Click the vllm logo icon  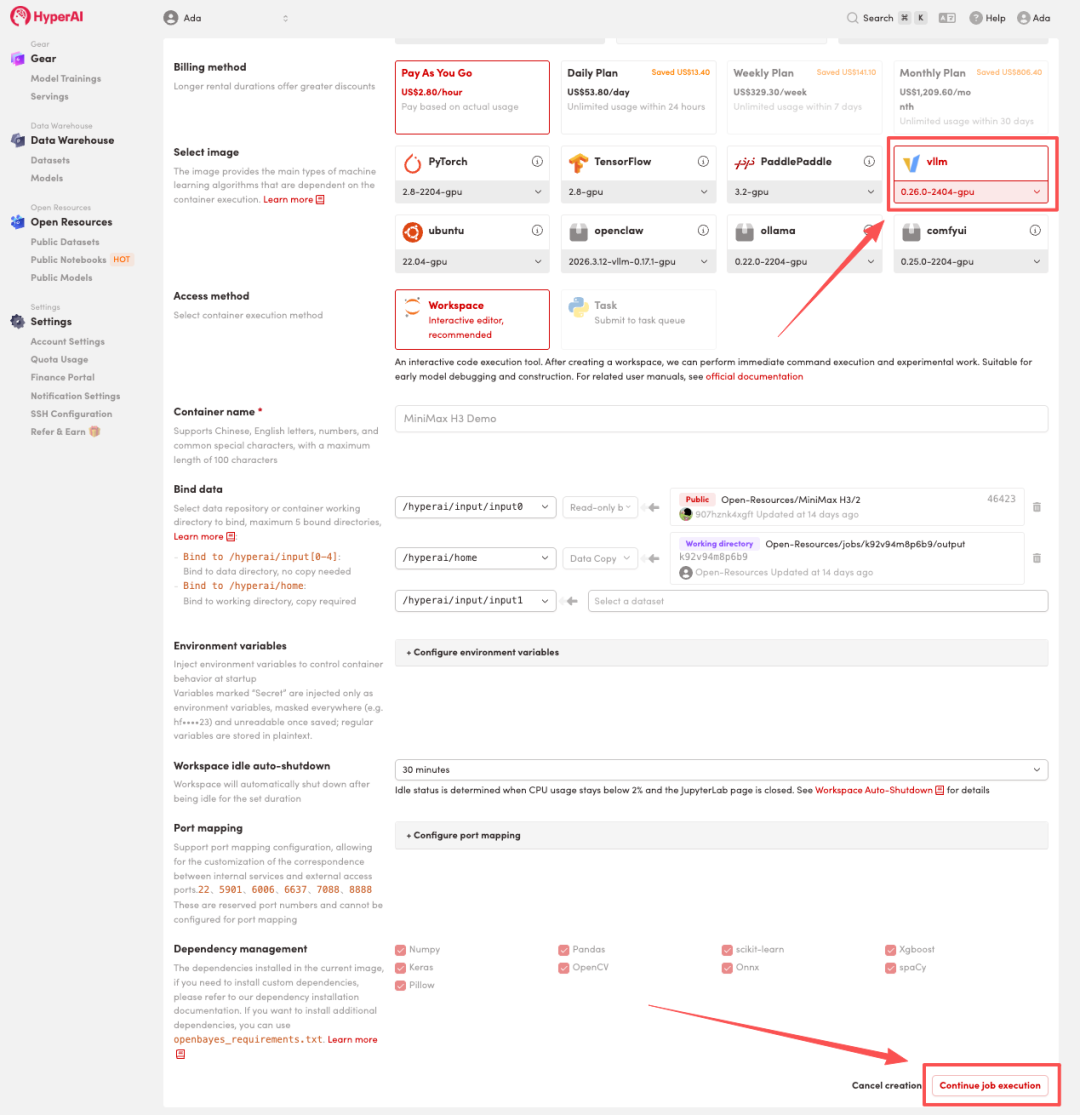click(911, 163)
